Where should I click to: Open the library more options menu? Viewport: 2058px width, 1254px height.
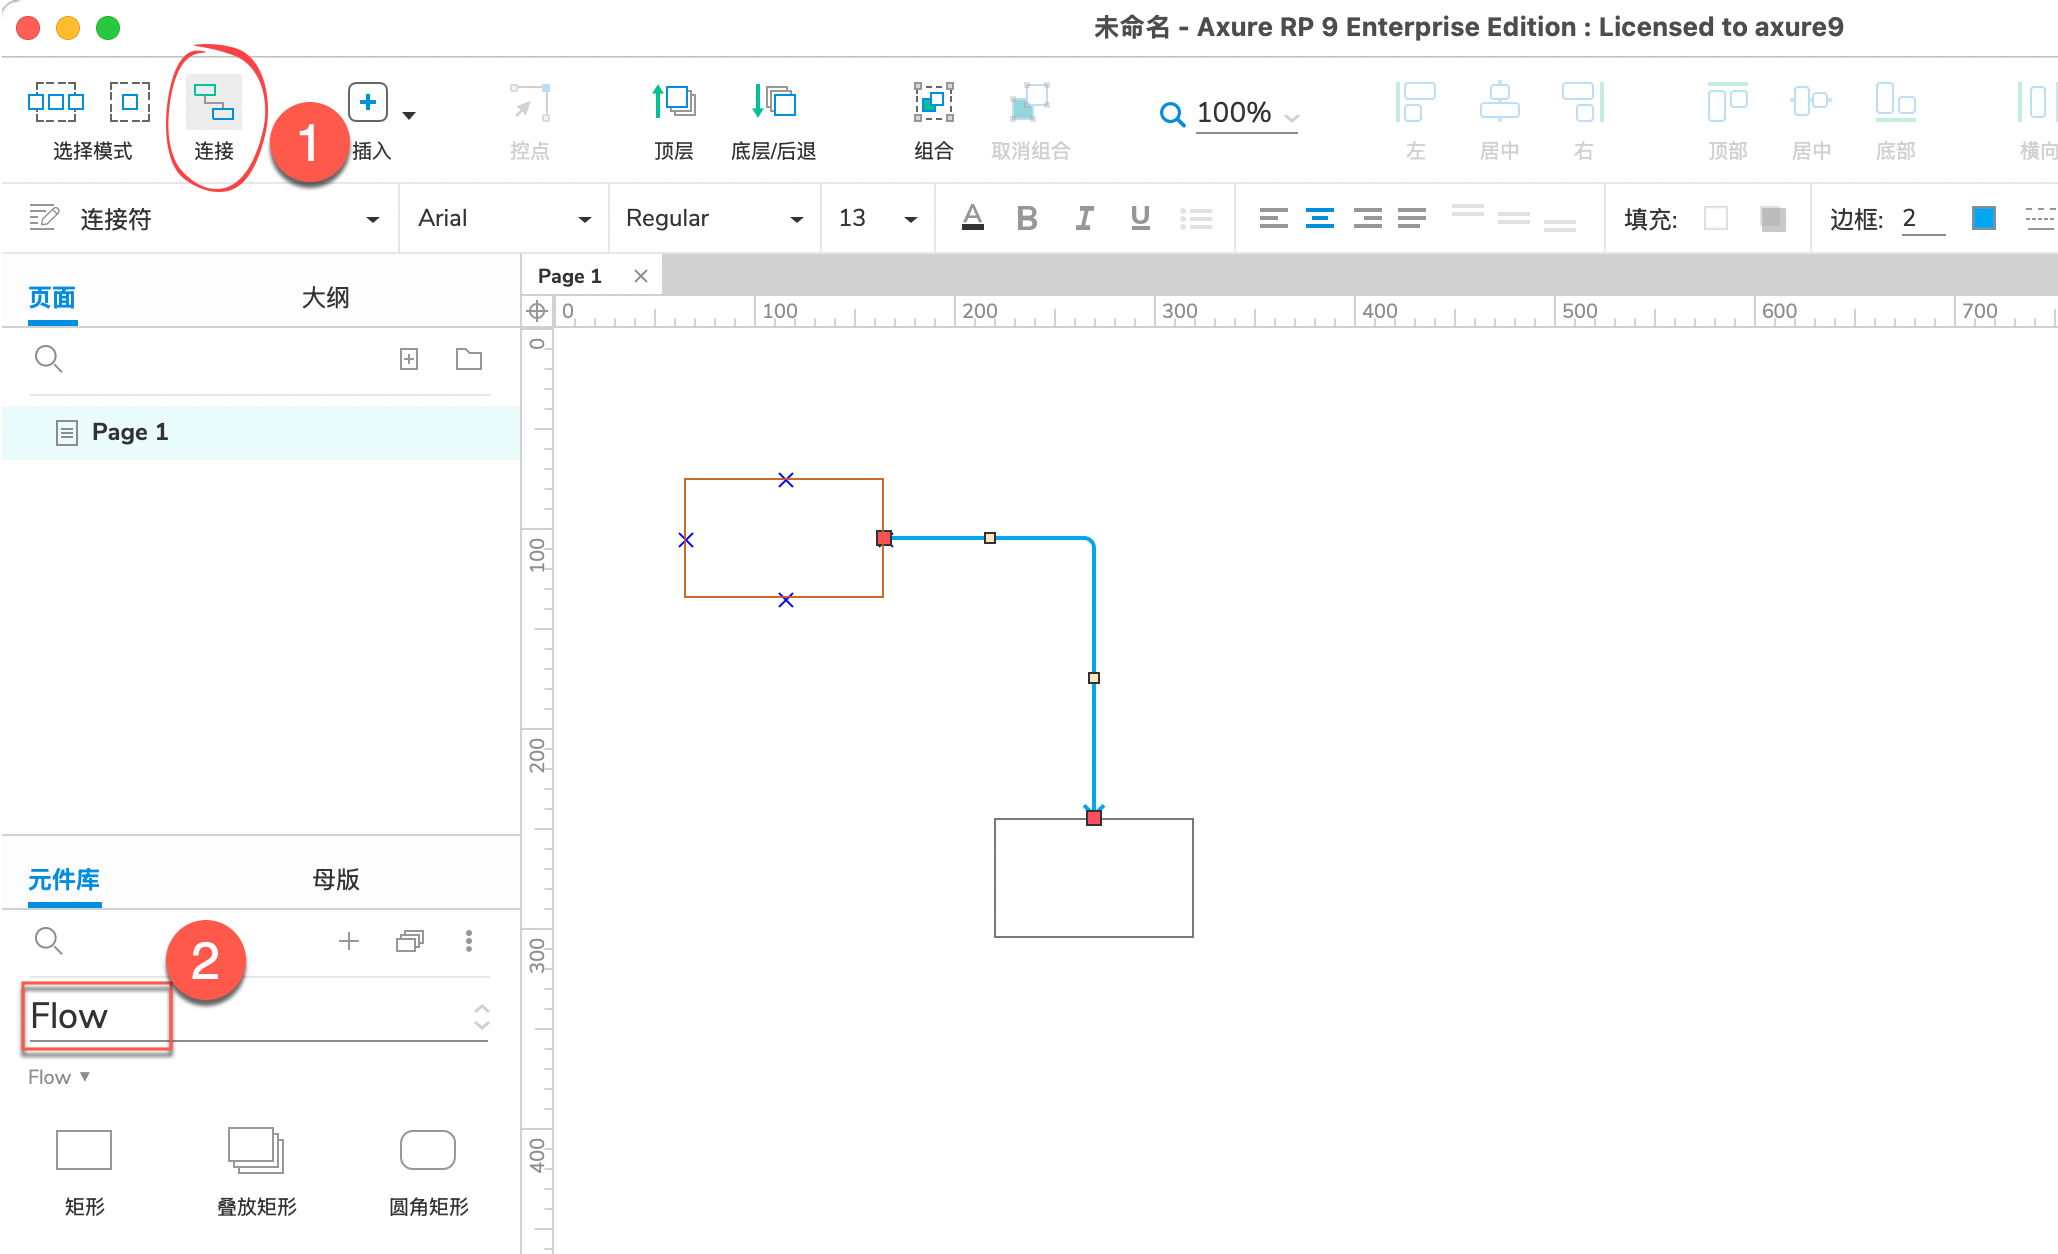(469, 941)
